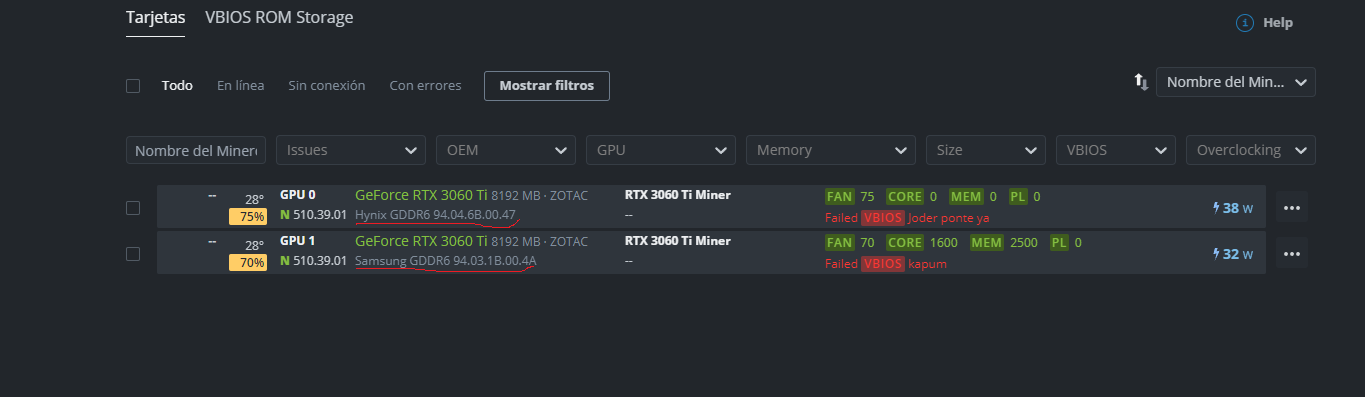Image resolution: width=1365 pixels, height=397 pixels.
Task: Open the Nombre del Miner sort dropdown
Action: pyautogui.click(x=1236, y=82)
